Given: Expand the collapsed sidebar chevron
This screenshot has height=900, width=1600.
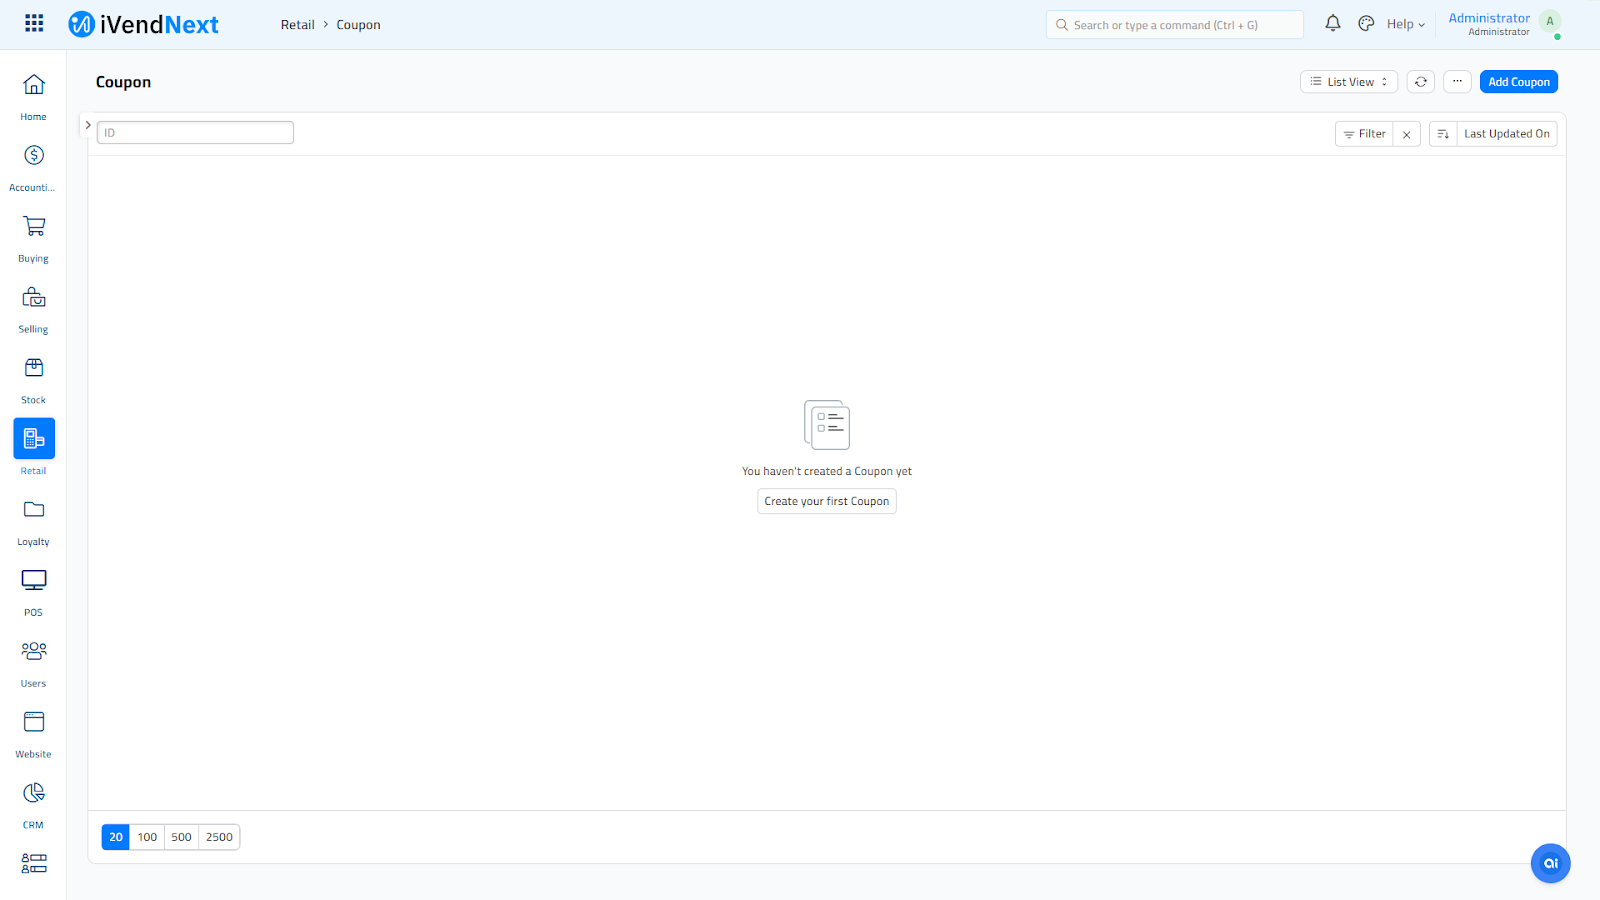Looking at the screenshot, I should click(x=88, y=125).
